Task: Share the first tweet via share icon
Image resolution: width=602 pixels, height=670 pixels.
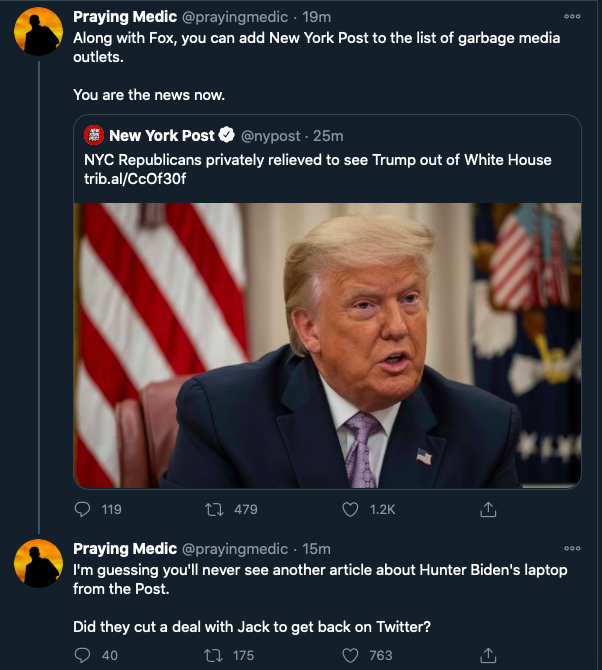Action: pyautogui.click(x=488, y=509)
